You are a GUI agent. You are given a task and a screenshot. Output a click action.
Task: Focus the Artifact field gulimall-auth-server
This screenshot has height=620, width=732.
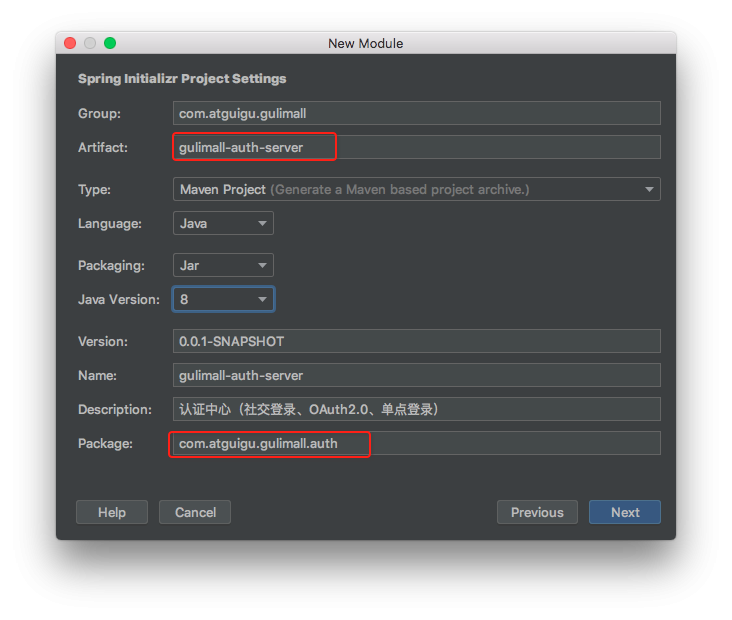(416, 147)
